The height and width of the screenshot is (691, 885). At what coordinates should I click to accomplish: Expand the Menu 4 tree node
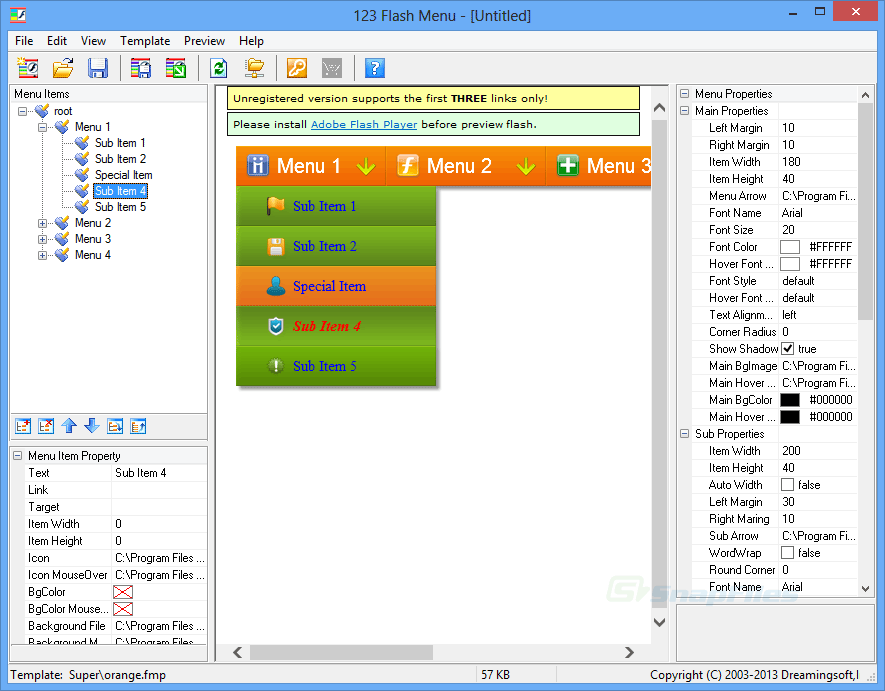[x=42, y=255]
